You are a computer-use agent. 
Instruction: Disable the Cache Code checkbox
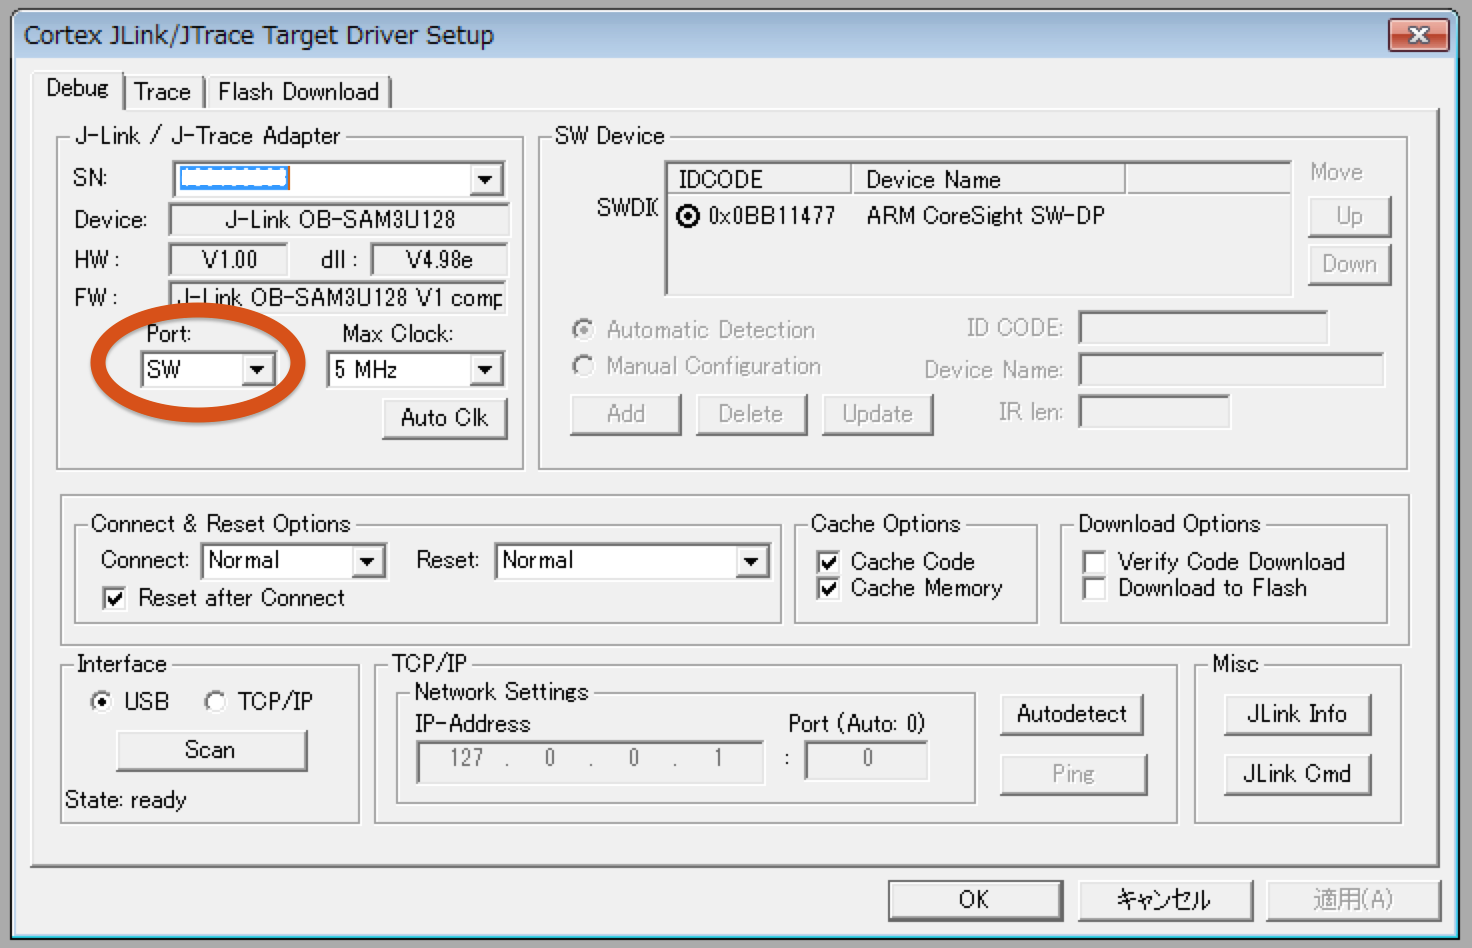coord(829,562)
